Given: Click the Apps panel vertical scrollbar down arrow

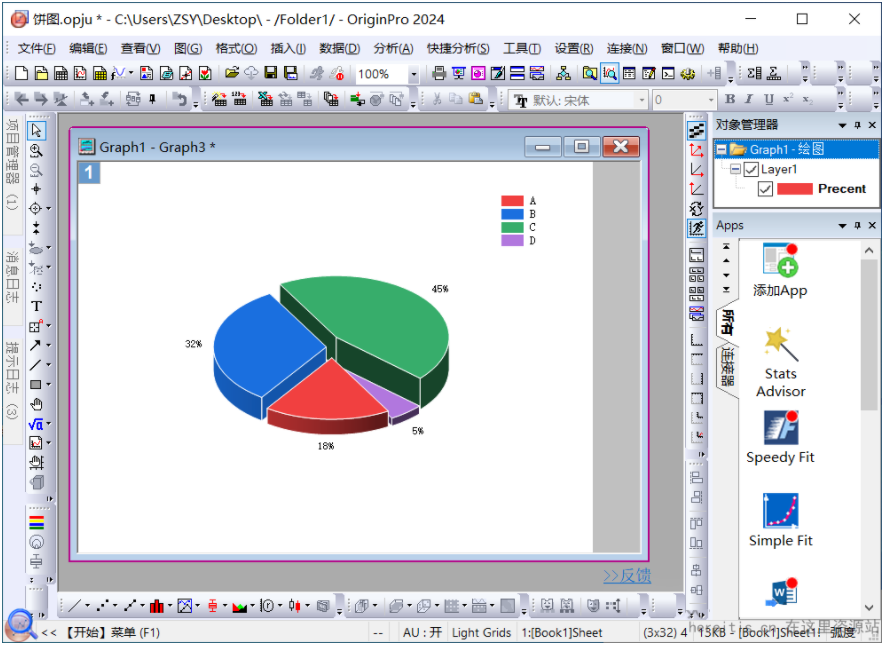Looking at the screenshot, I should click(x=868, y=608).
